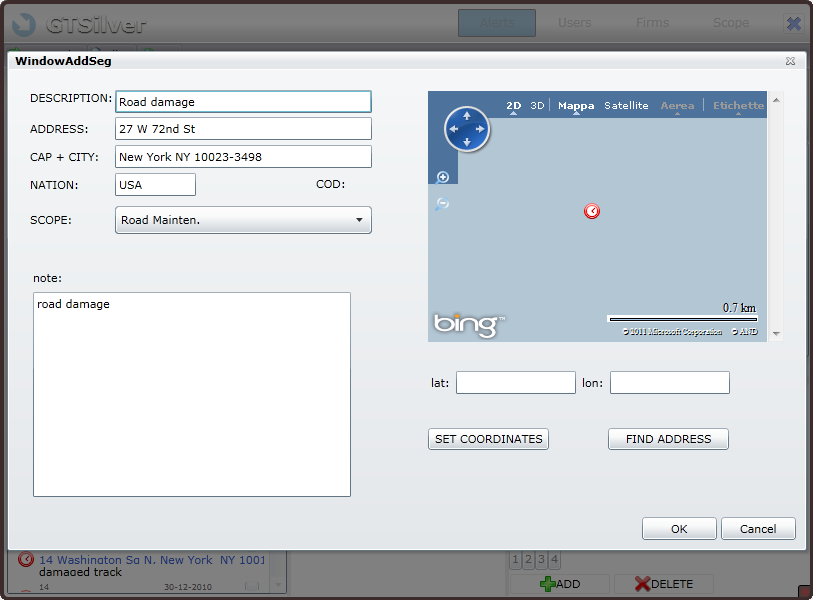Click red alert icon beside 14 Washington Sq

(x=26, y=560)
